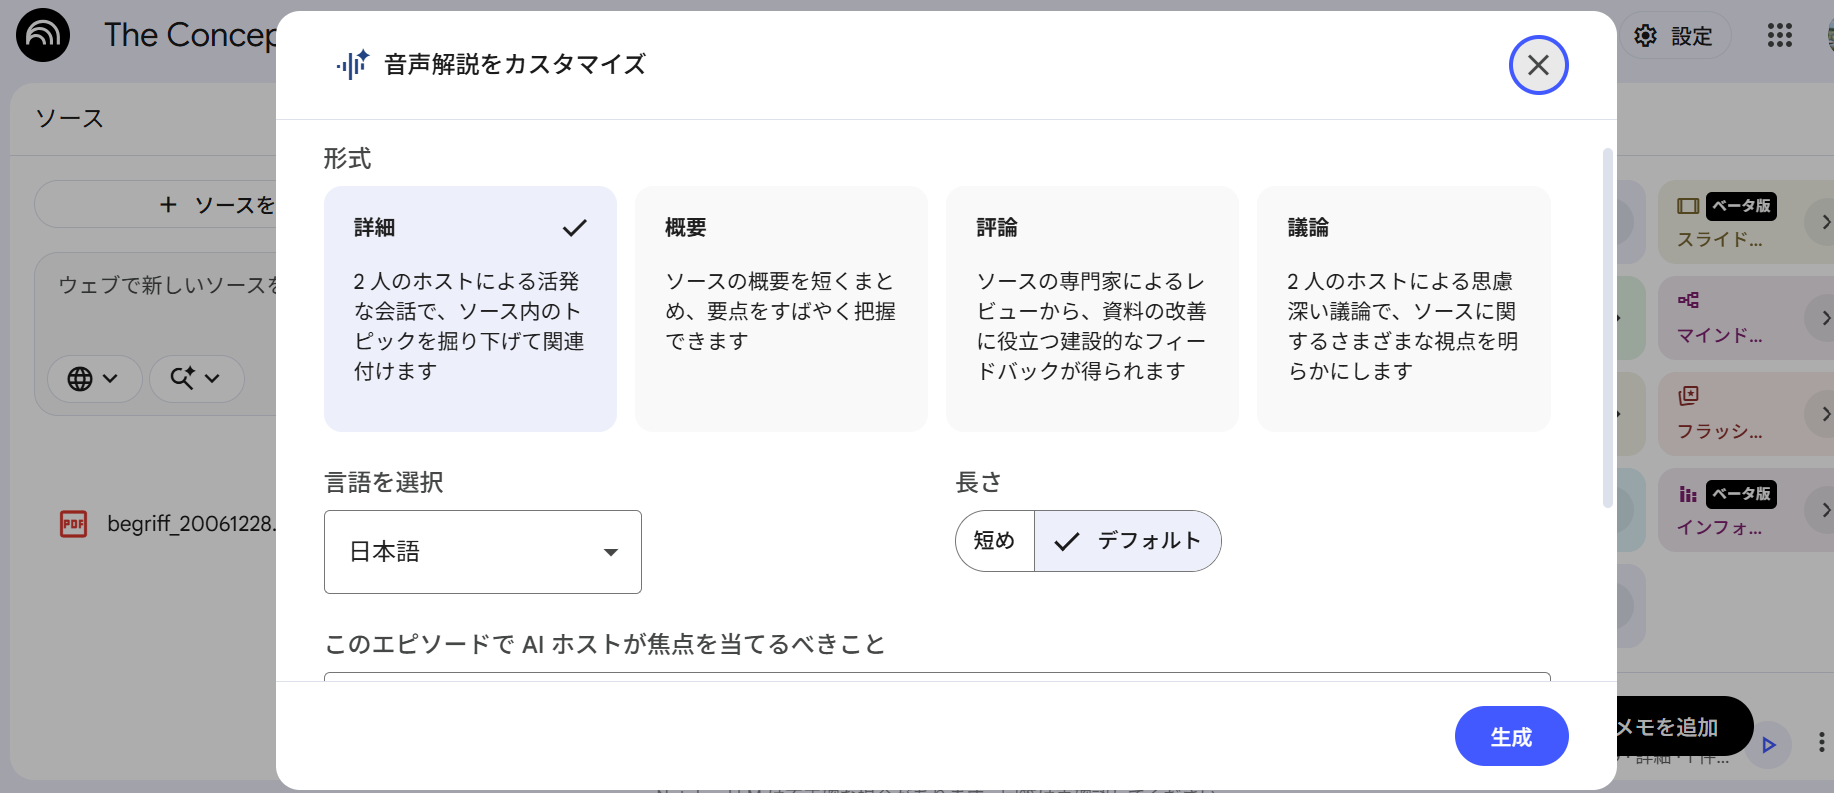Click the ソース panel header
The width and height of the screenshot is (1834, 793).
[69, 118]
